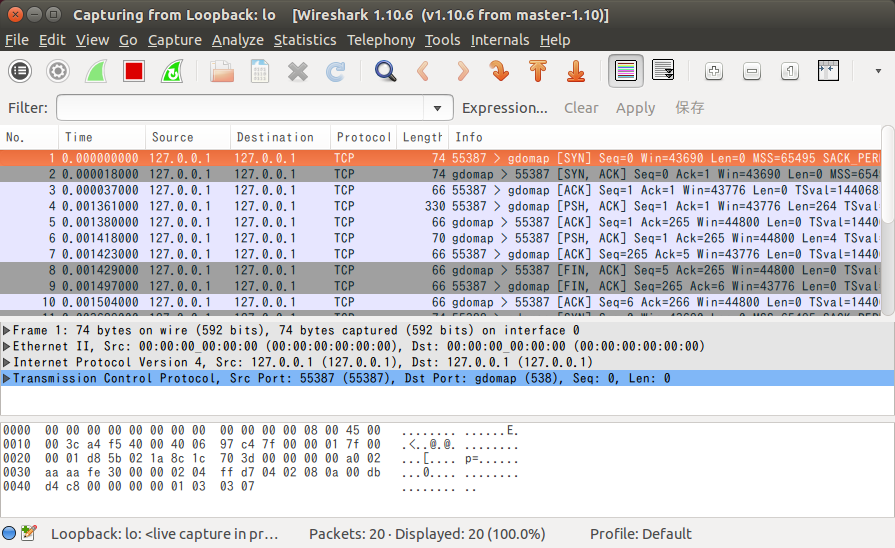Click the find packet magnifier icon

click(x=385, y=71)
